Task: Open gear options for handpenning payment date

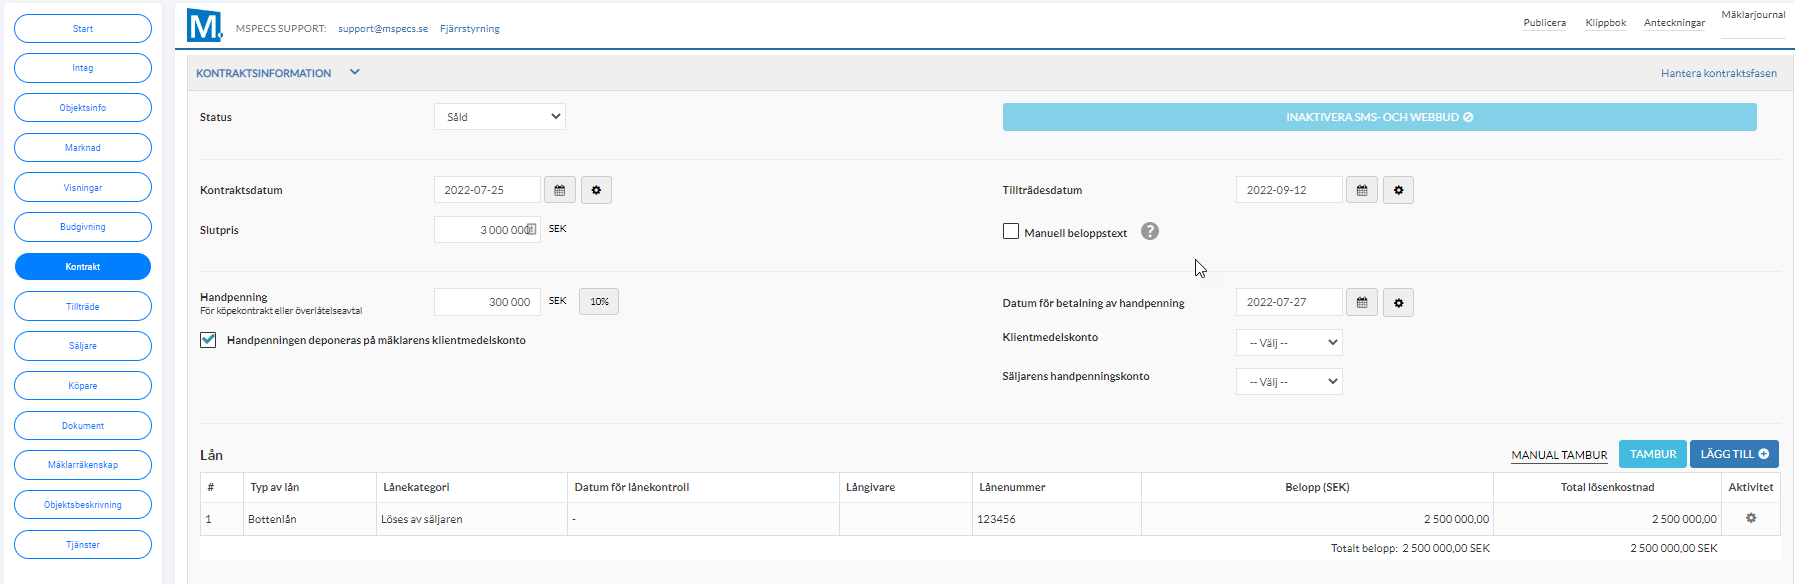Action: click(x=1398, y=303)
